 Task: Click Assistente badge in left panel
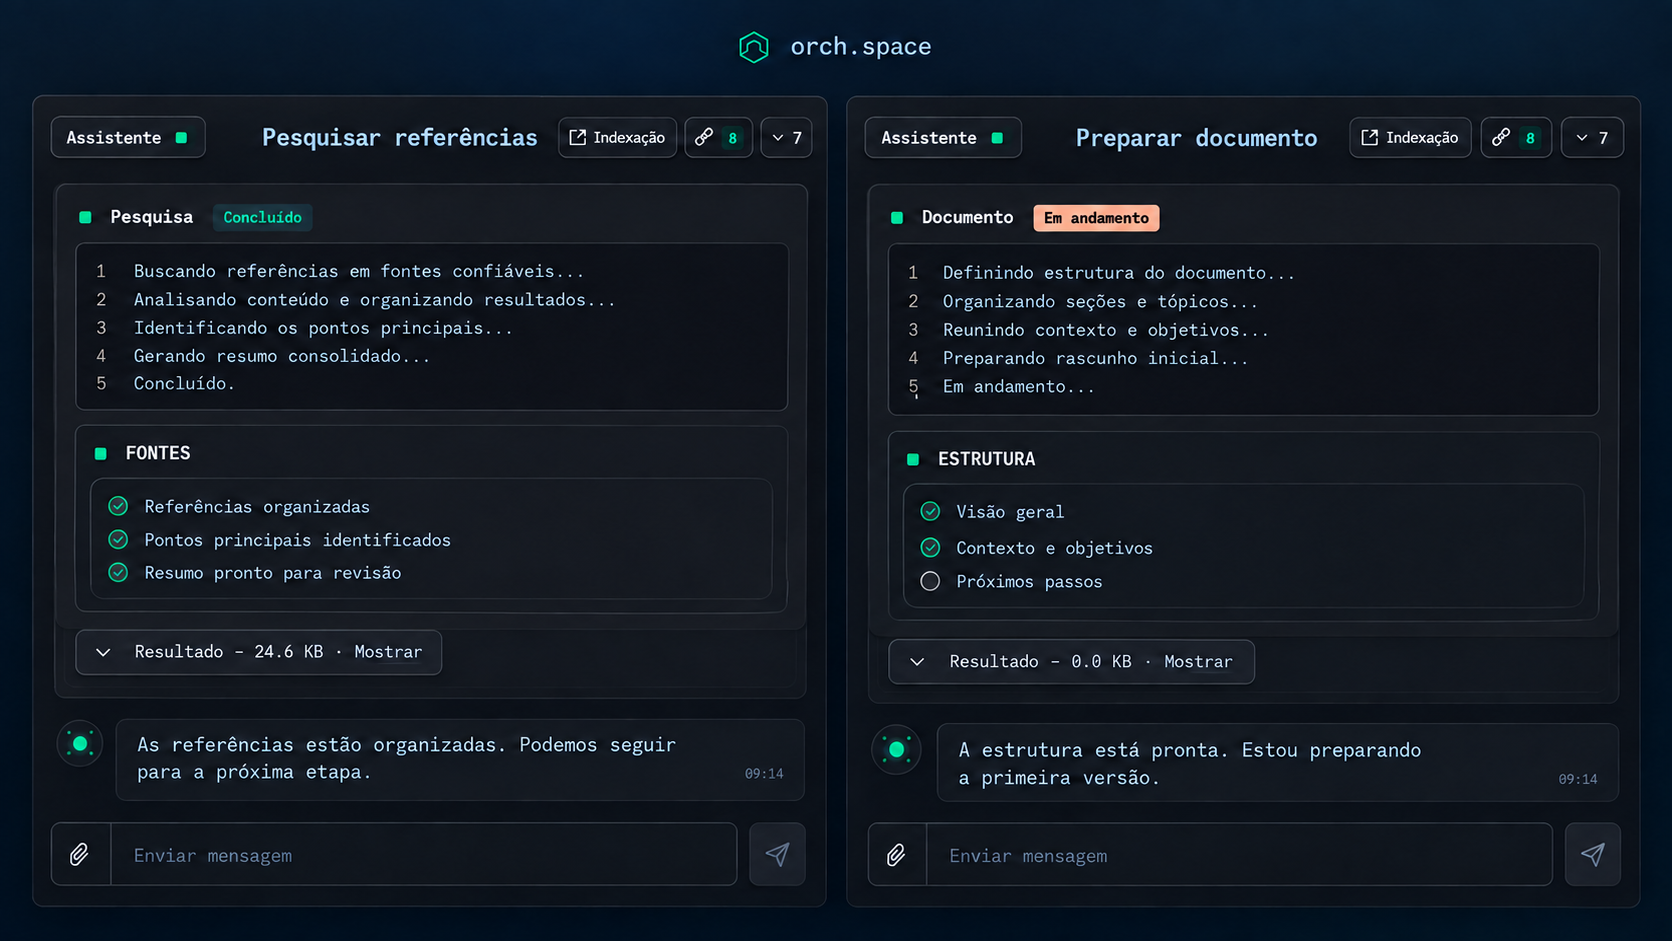pyautogui.click(x=128, y=137)
